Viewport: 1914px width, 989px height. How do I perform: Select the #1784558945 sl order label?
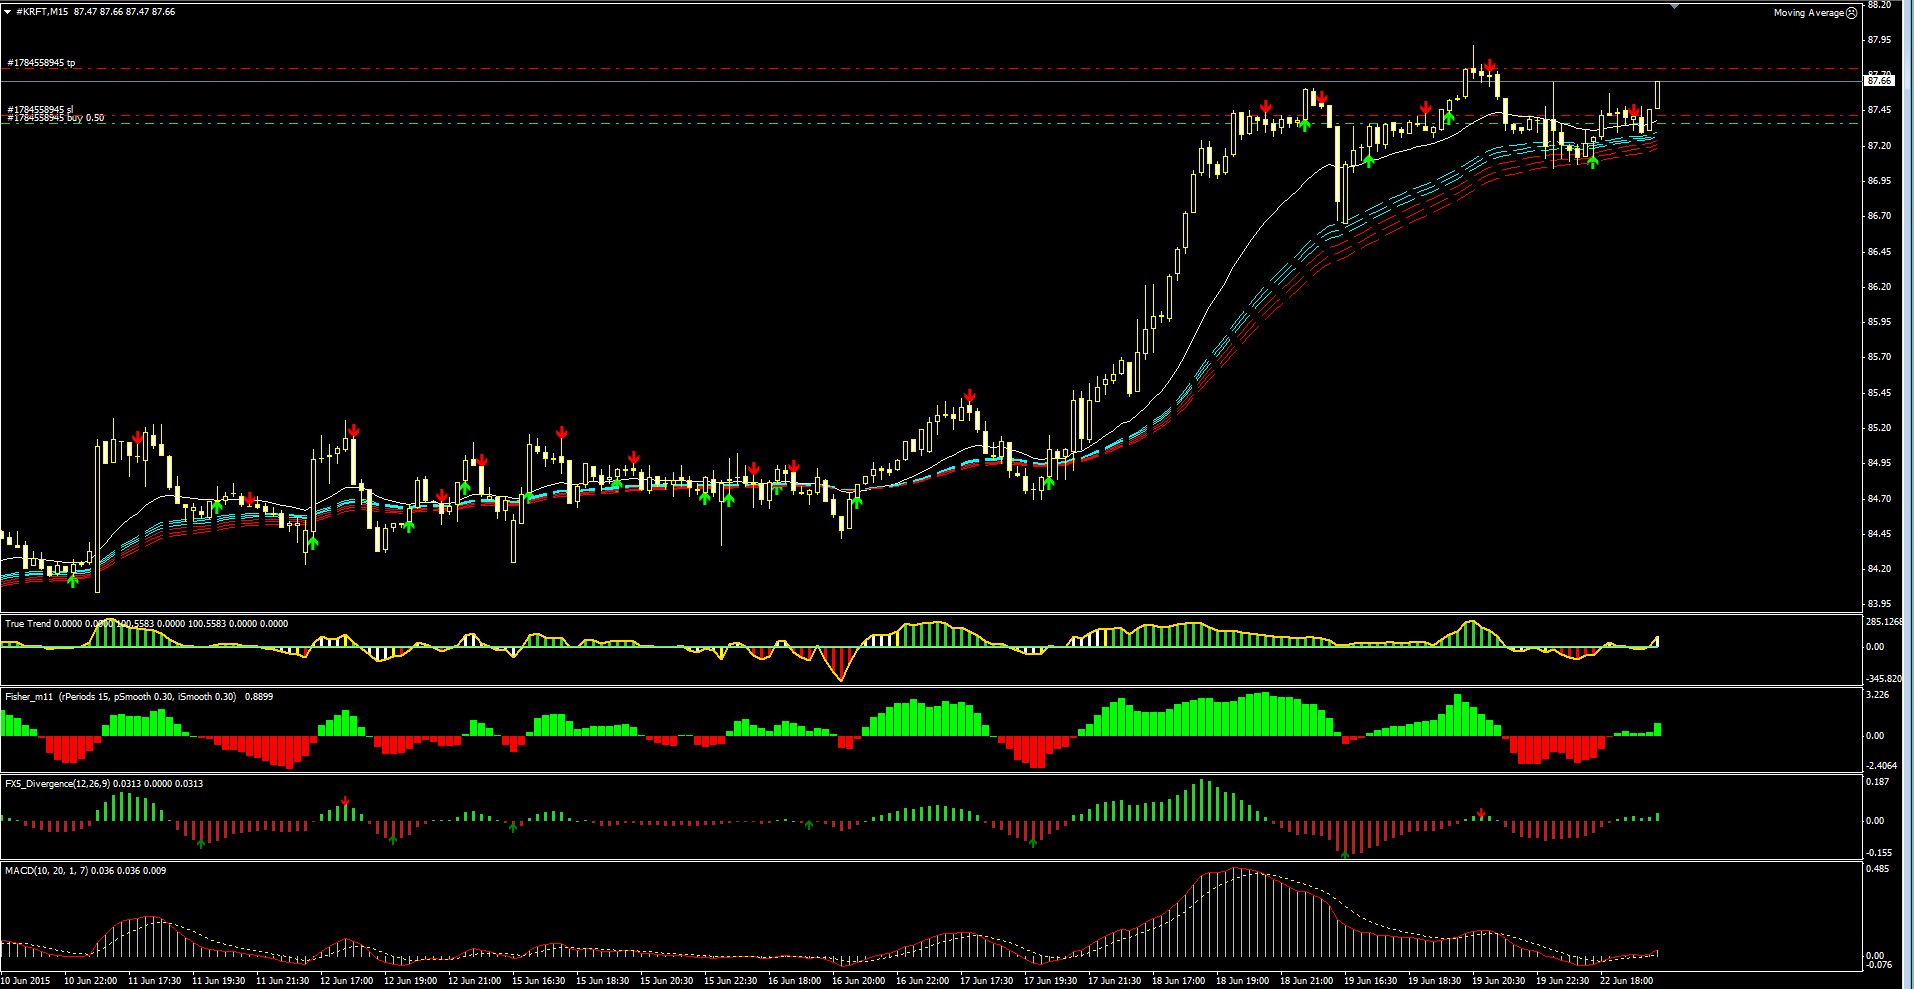click(40, 109)
